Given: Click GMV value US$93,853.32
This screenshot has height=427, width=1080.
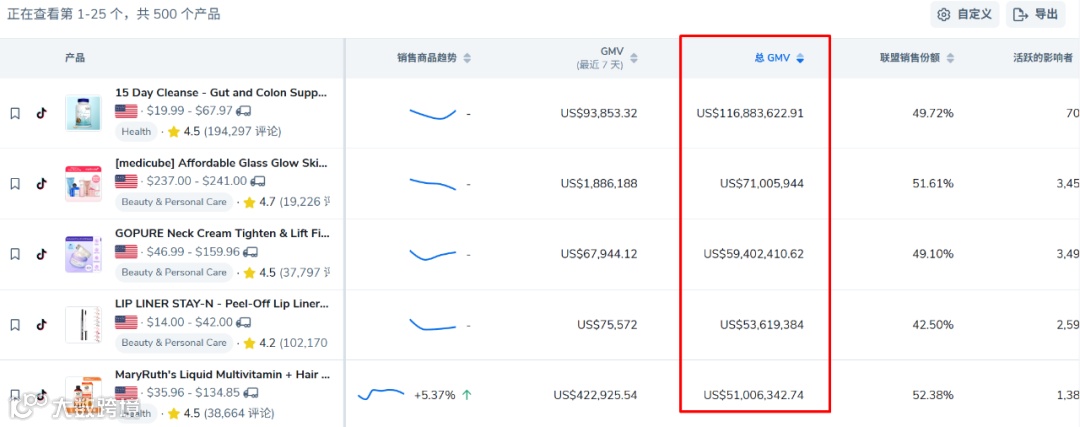Looking at the screenshot, I should 599,114.
